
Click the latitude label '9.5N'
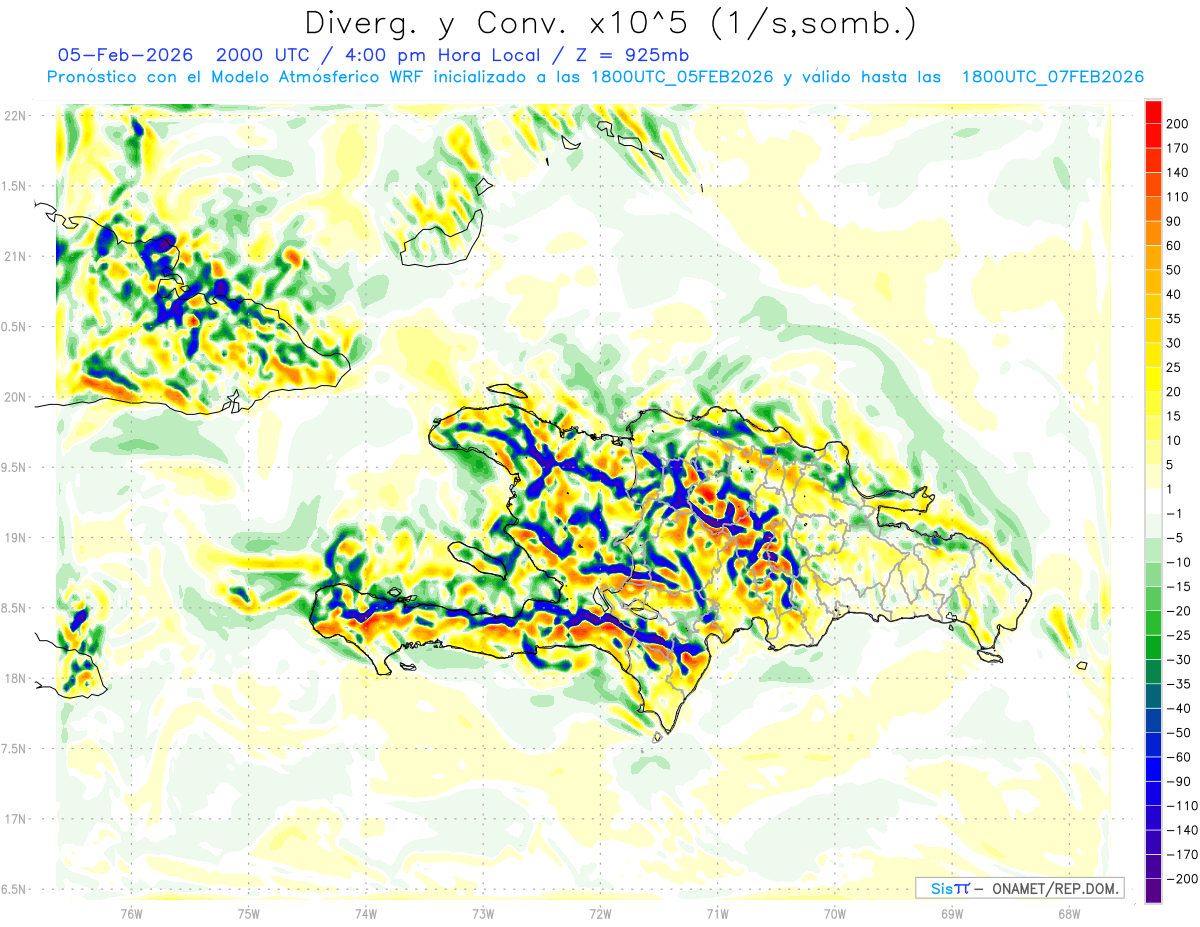coord(14,467)
